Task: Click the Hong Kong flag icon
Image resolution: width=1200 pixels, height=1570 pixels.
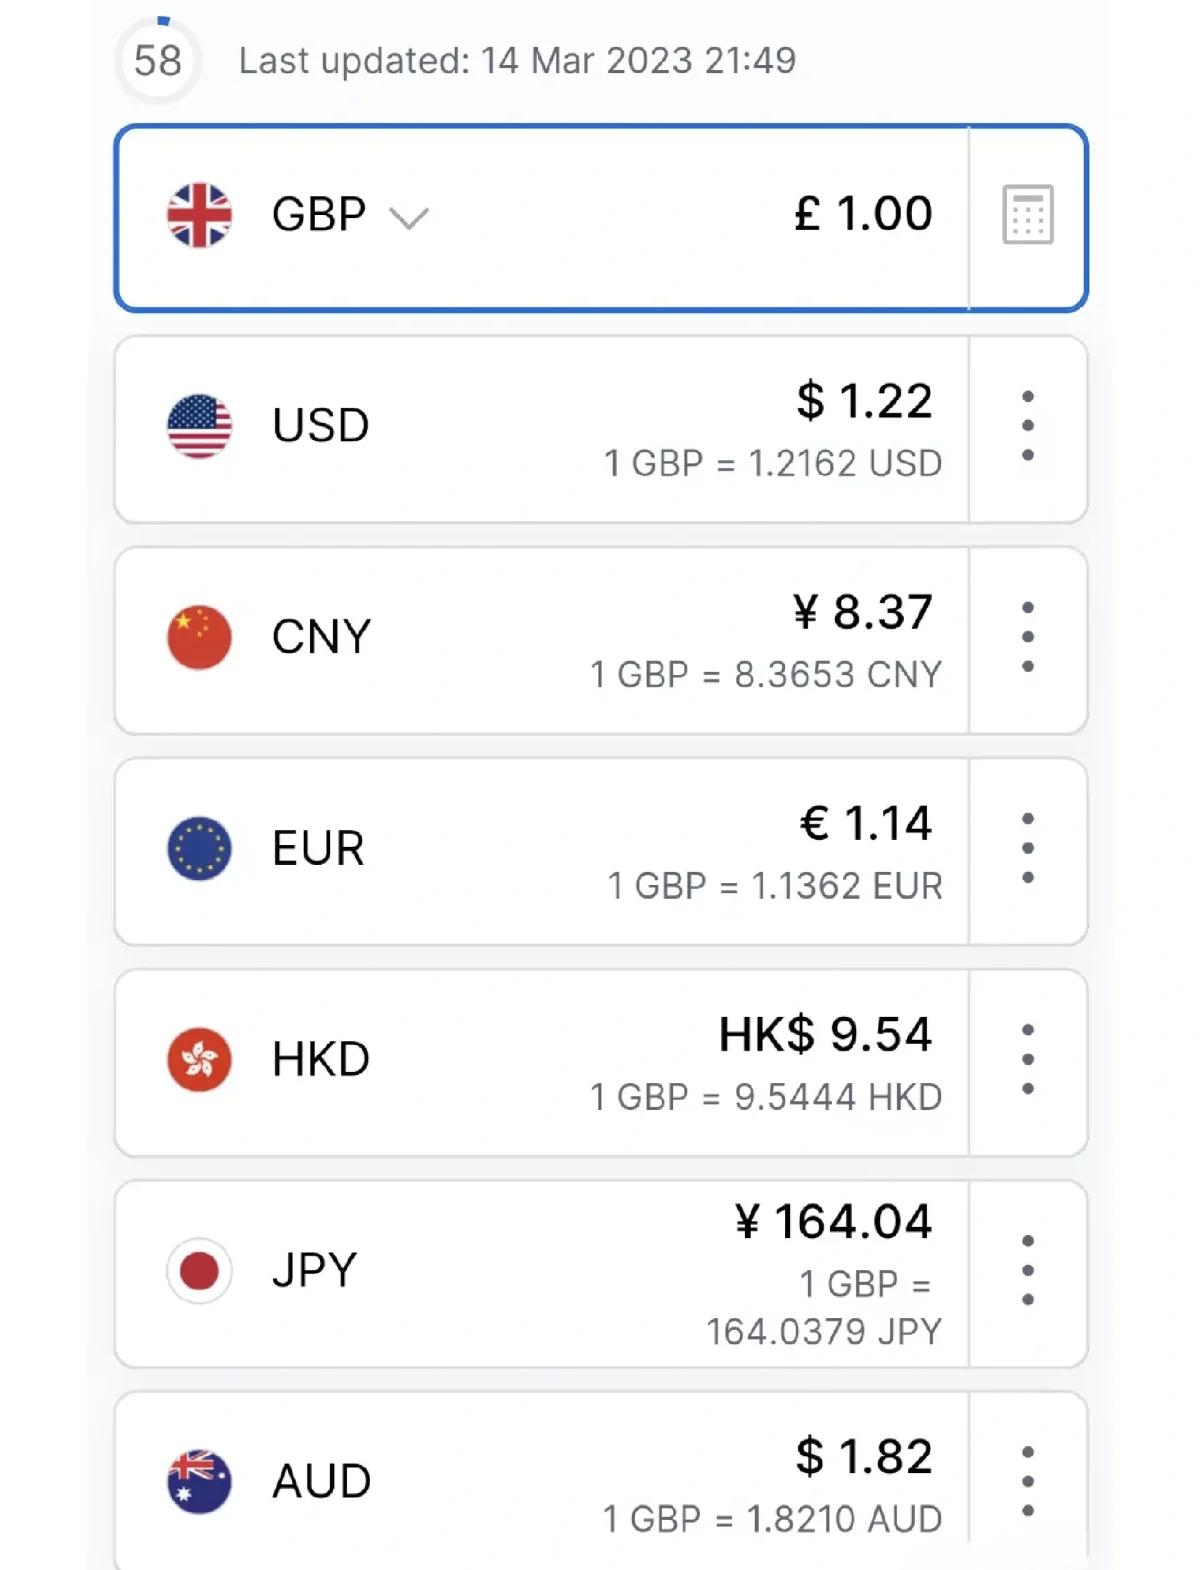Action: [199, 1059]
